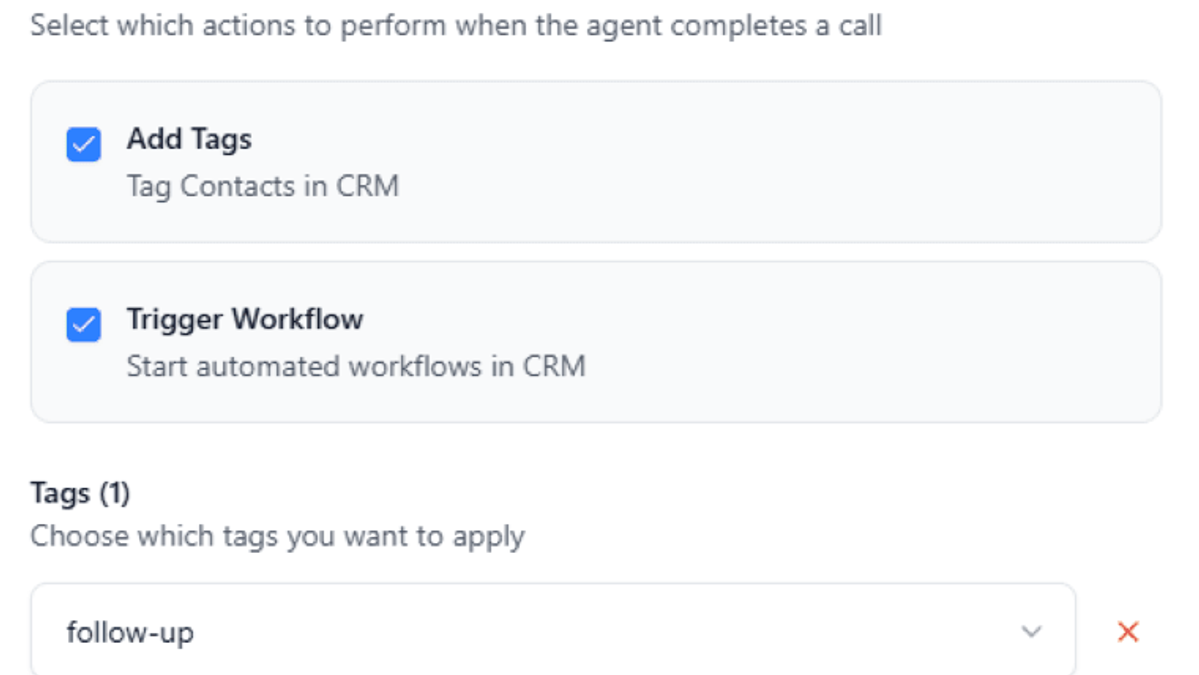Remove the follow-up tag with red X
Viewport: 1199px width, 675px height.
1128,632
